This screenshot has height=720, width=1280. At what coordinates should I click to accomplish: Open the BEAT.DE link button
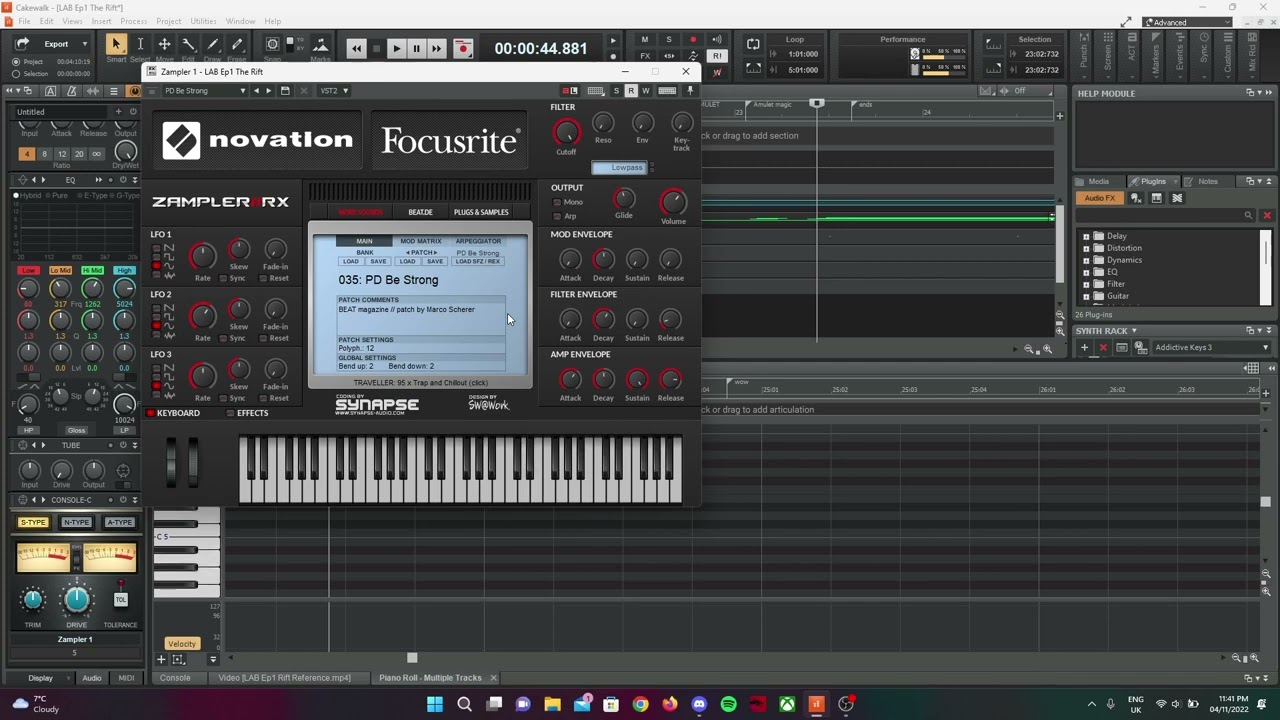(420, 212)
